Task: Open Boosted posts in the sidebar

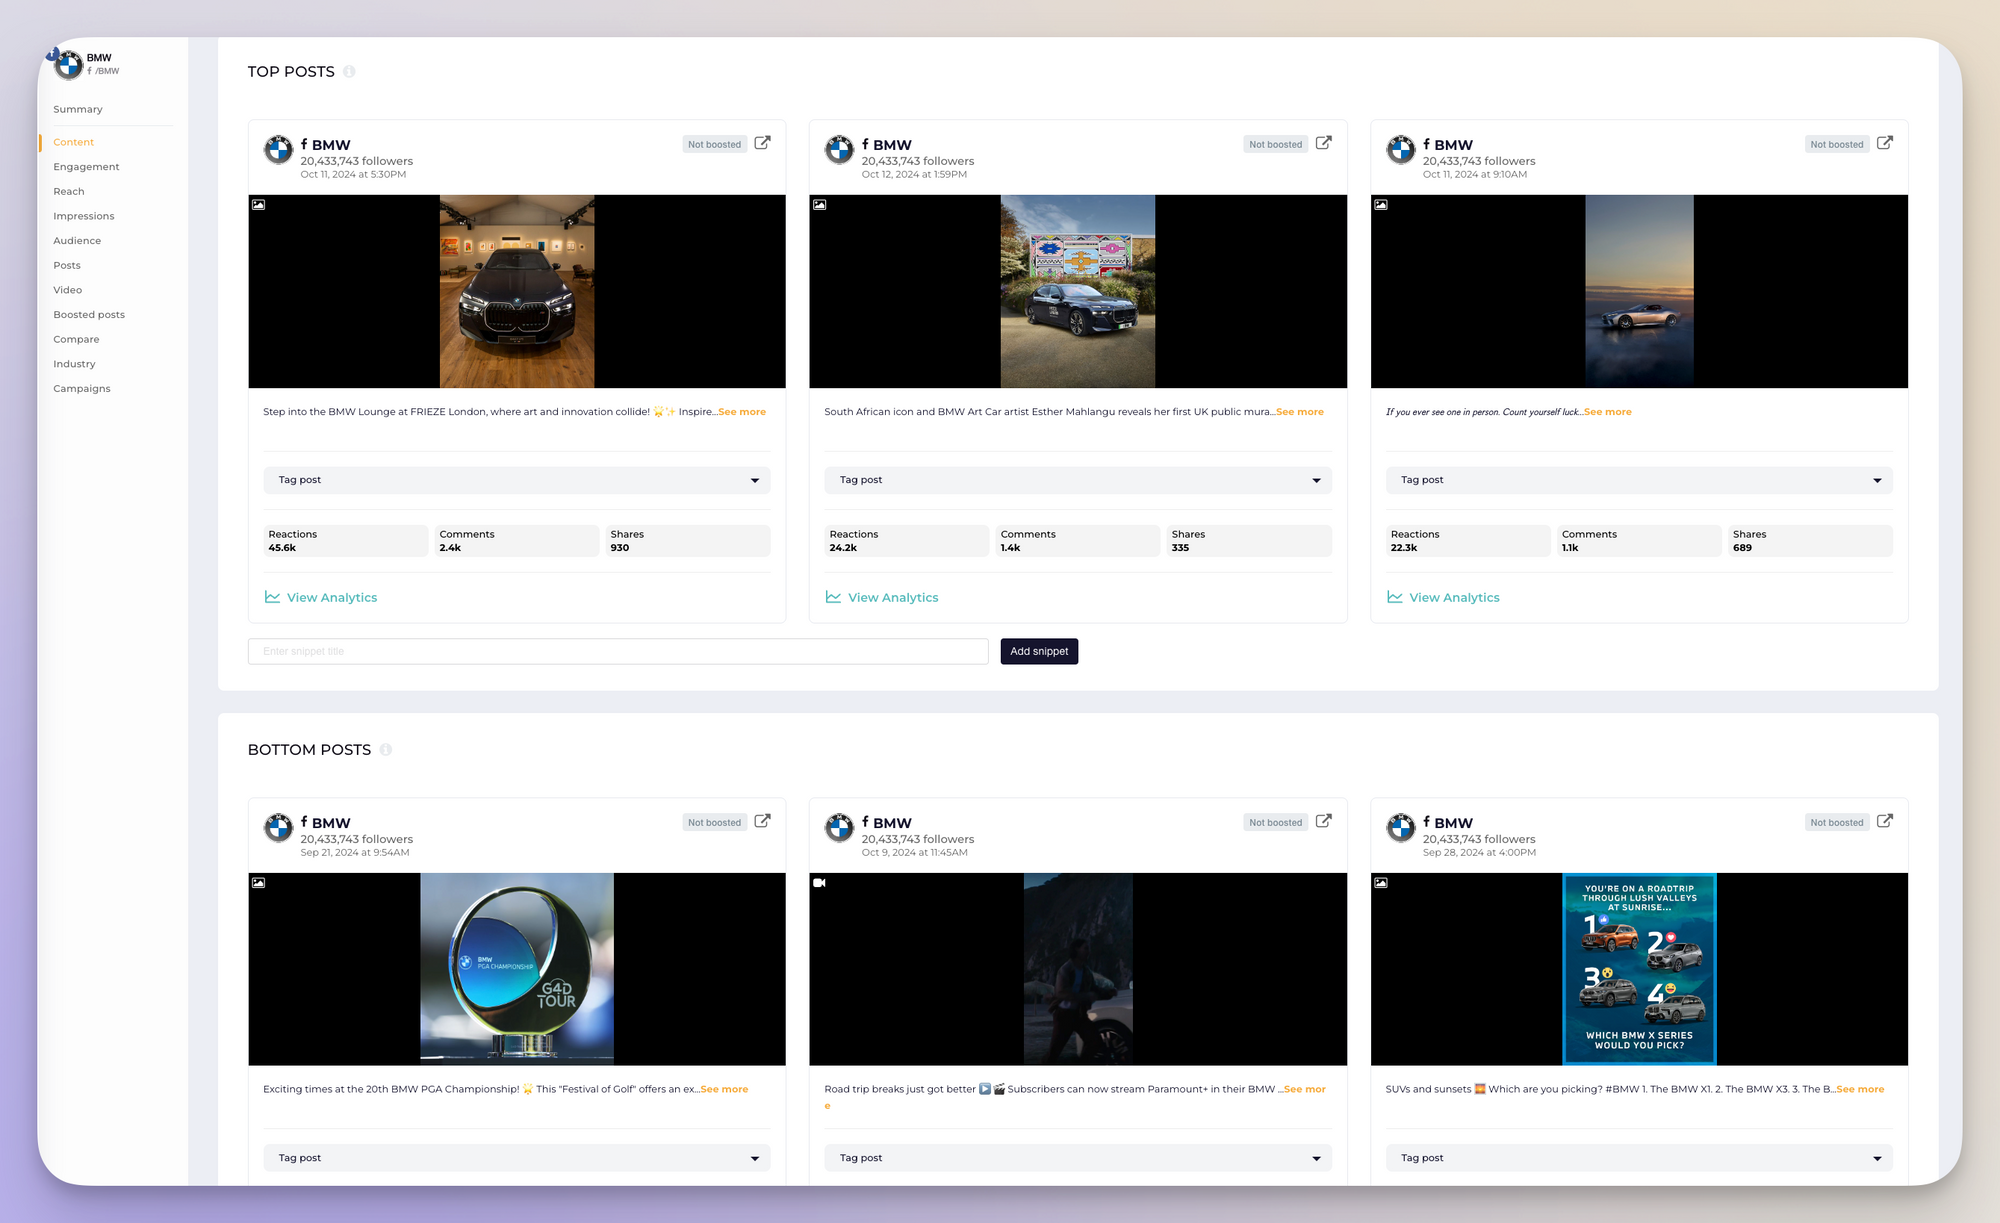Action: (x=89, y=315)
